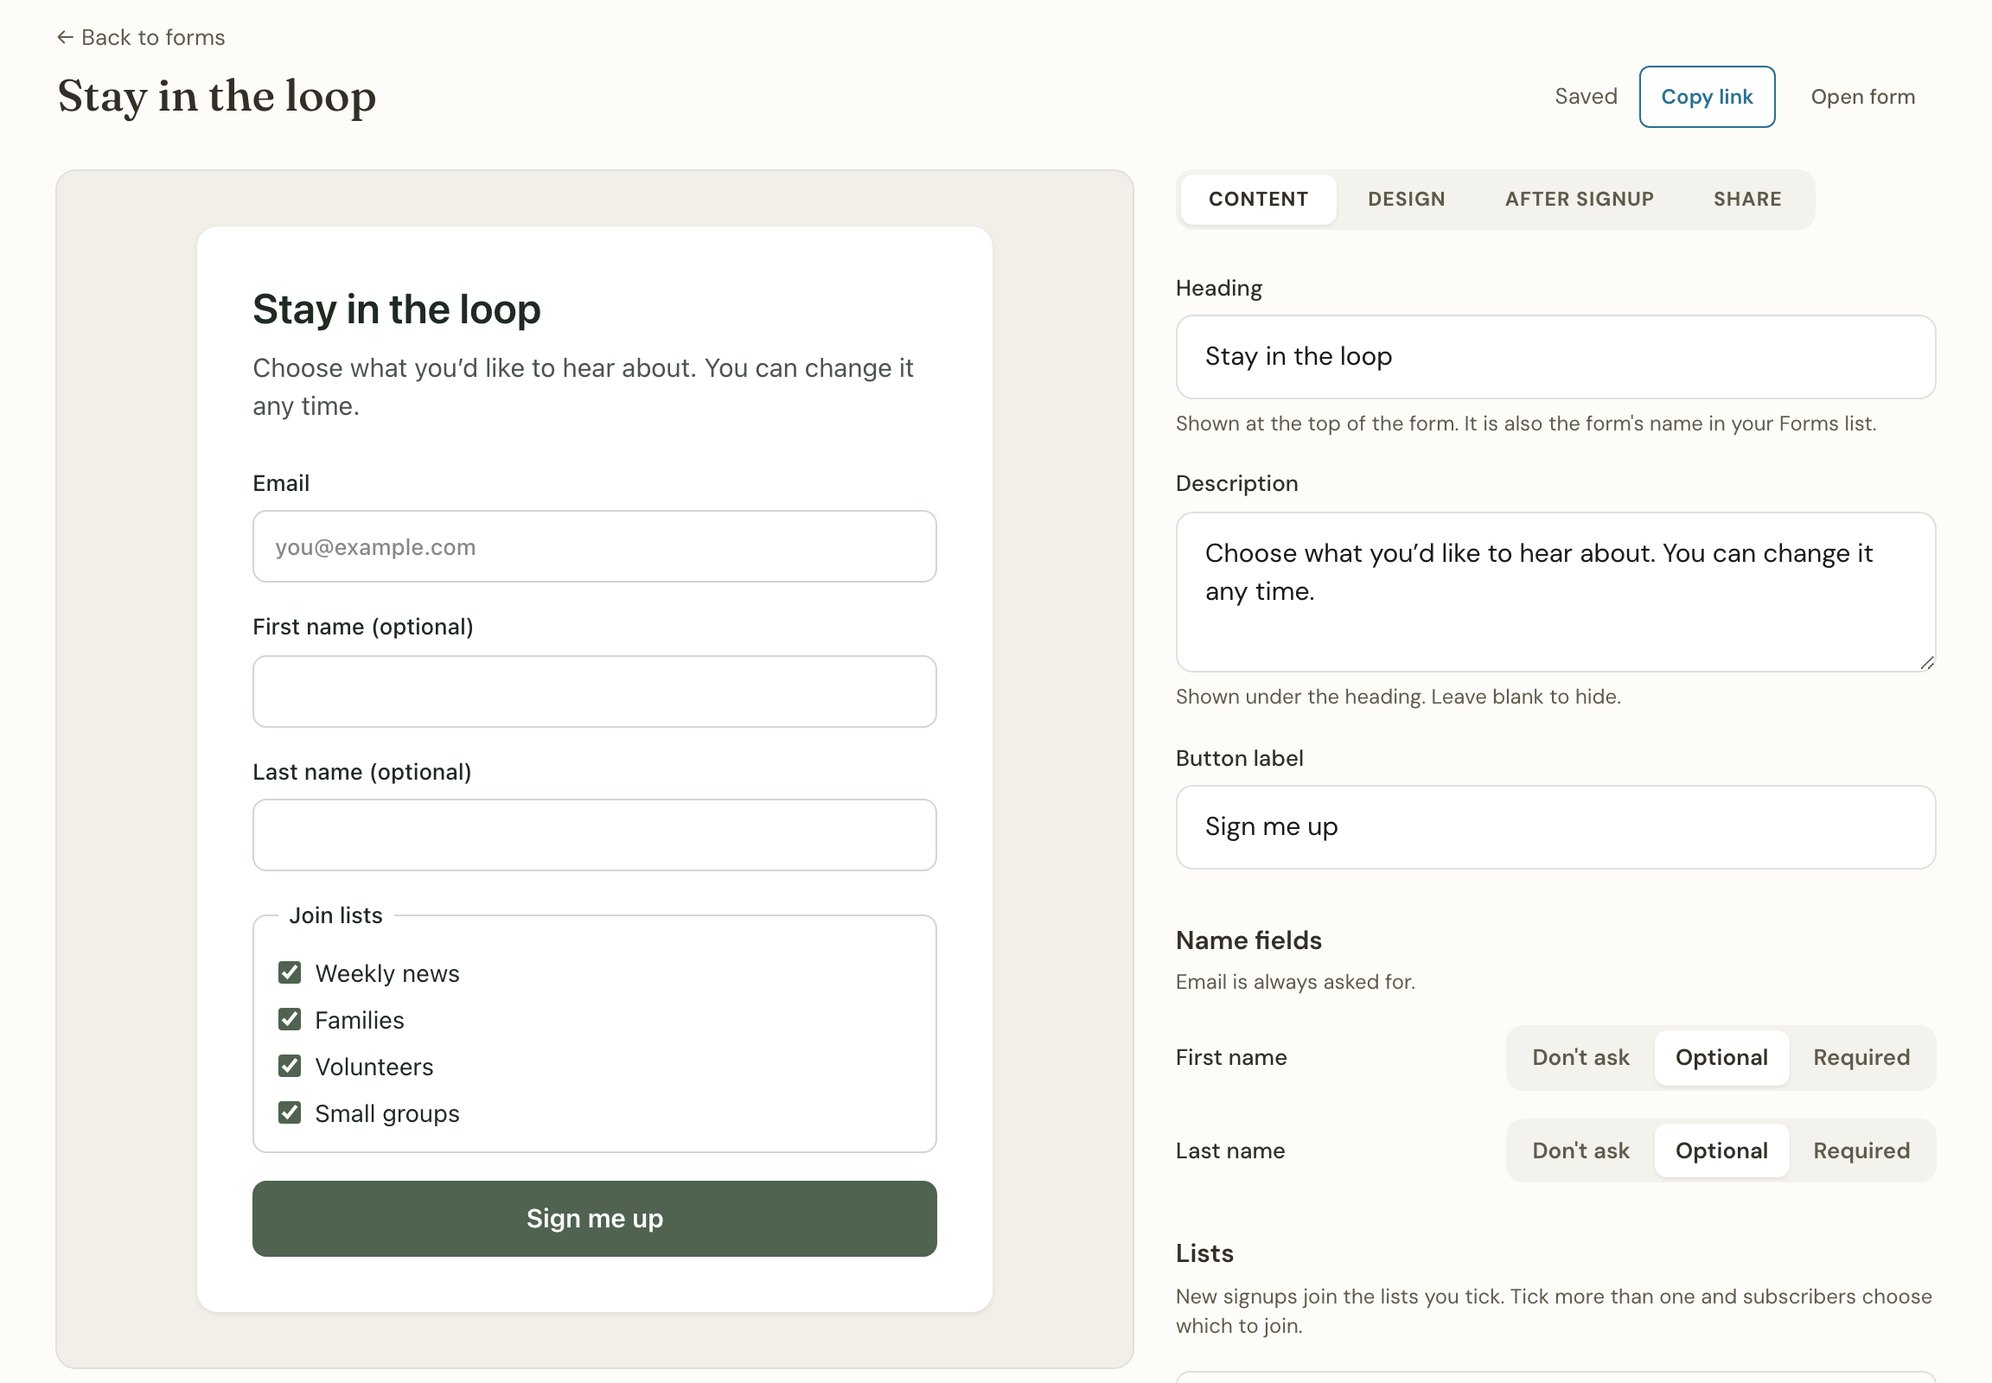Uncheck Small groups list checkbox
The image size is (1992, 1383).
pyautogui.click(x=290, y=1113)
